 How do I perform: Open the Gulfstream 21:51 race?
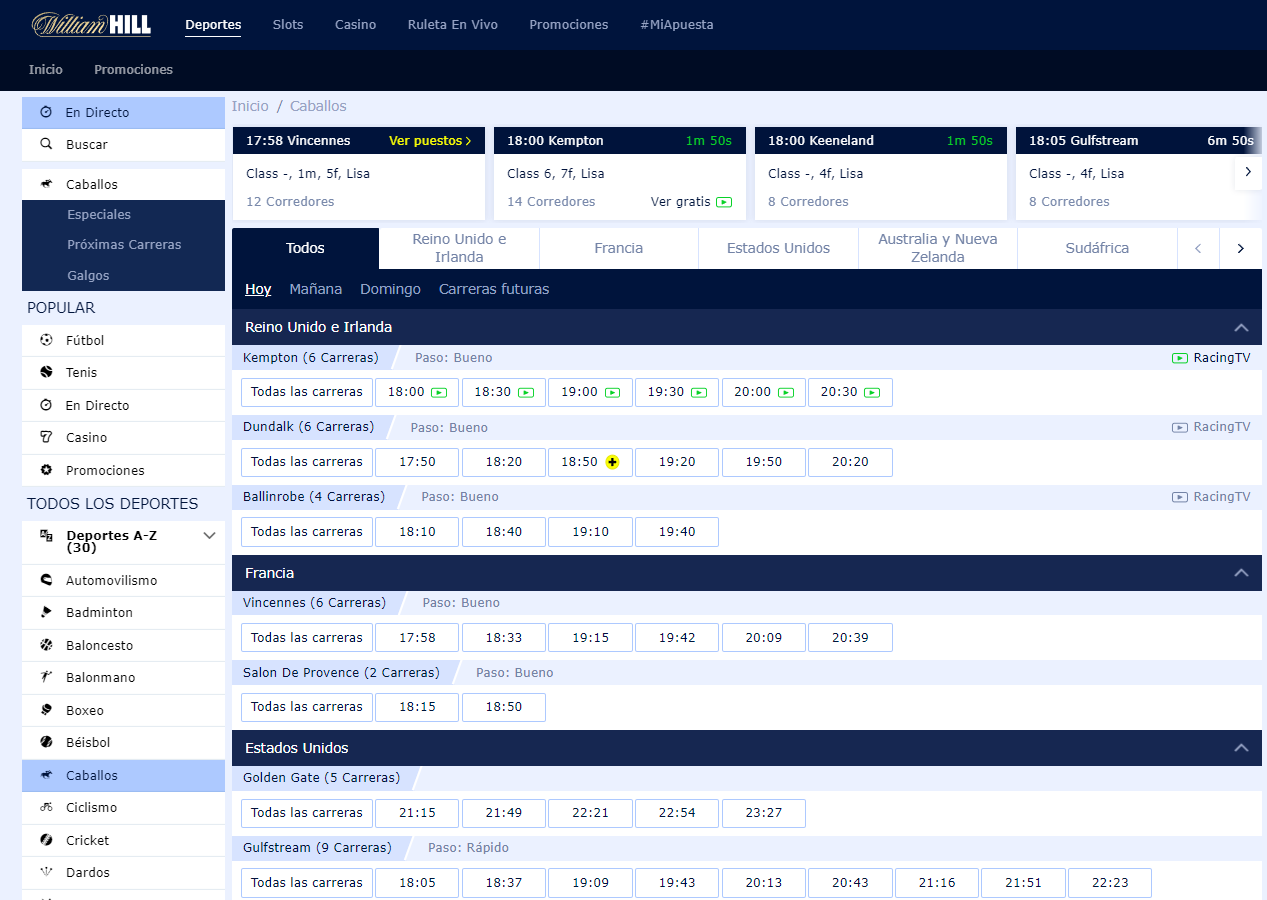coord(1023,883)
